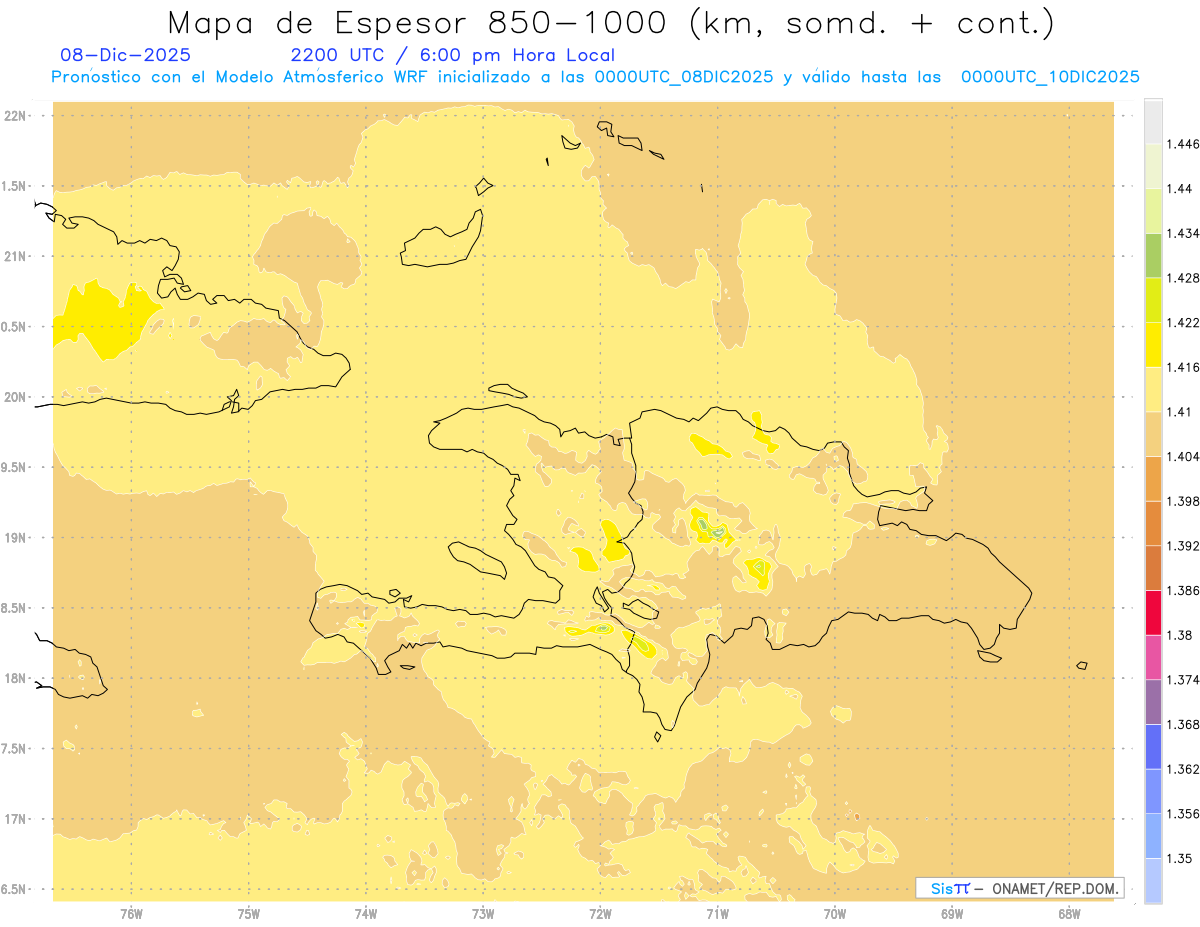Click the 17N latitude label
Viewport: 1200px width, 927px height.
pyautogui.click(x=14, y=819)
